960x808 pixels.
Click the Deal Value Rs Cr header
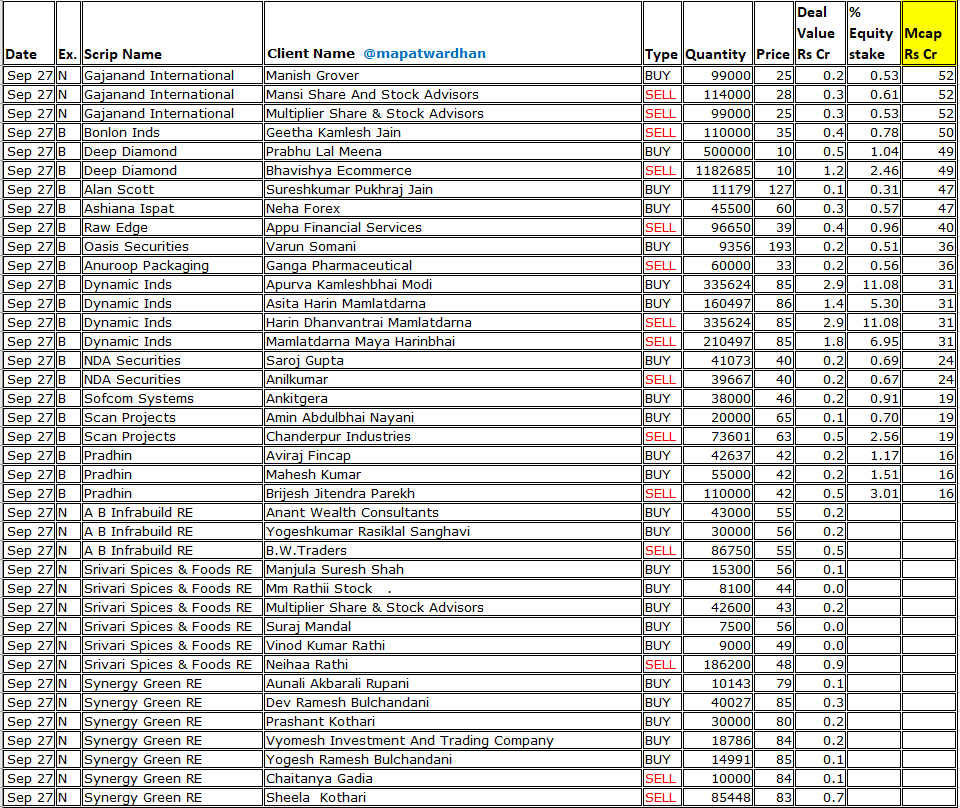[820, 33]
